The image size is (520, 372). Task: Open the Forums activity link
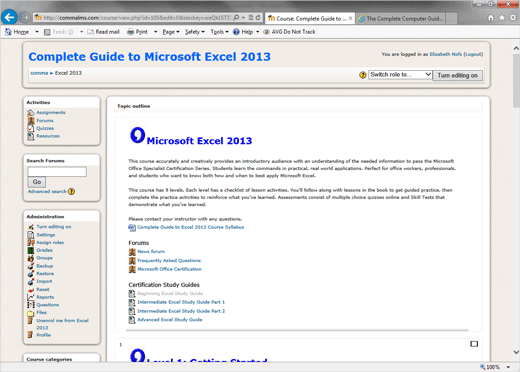[45, 121]
